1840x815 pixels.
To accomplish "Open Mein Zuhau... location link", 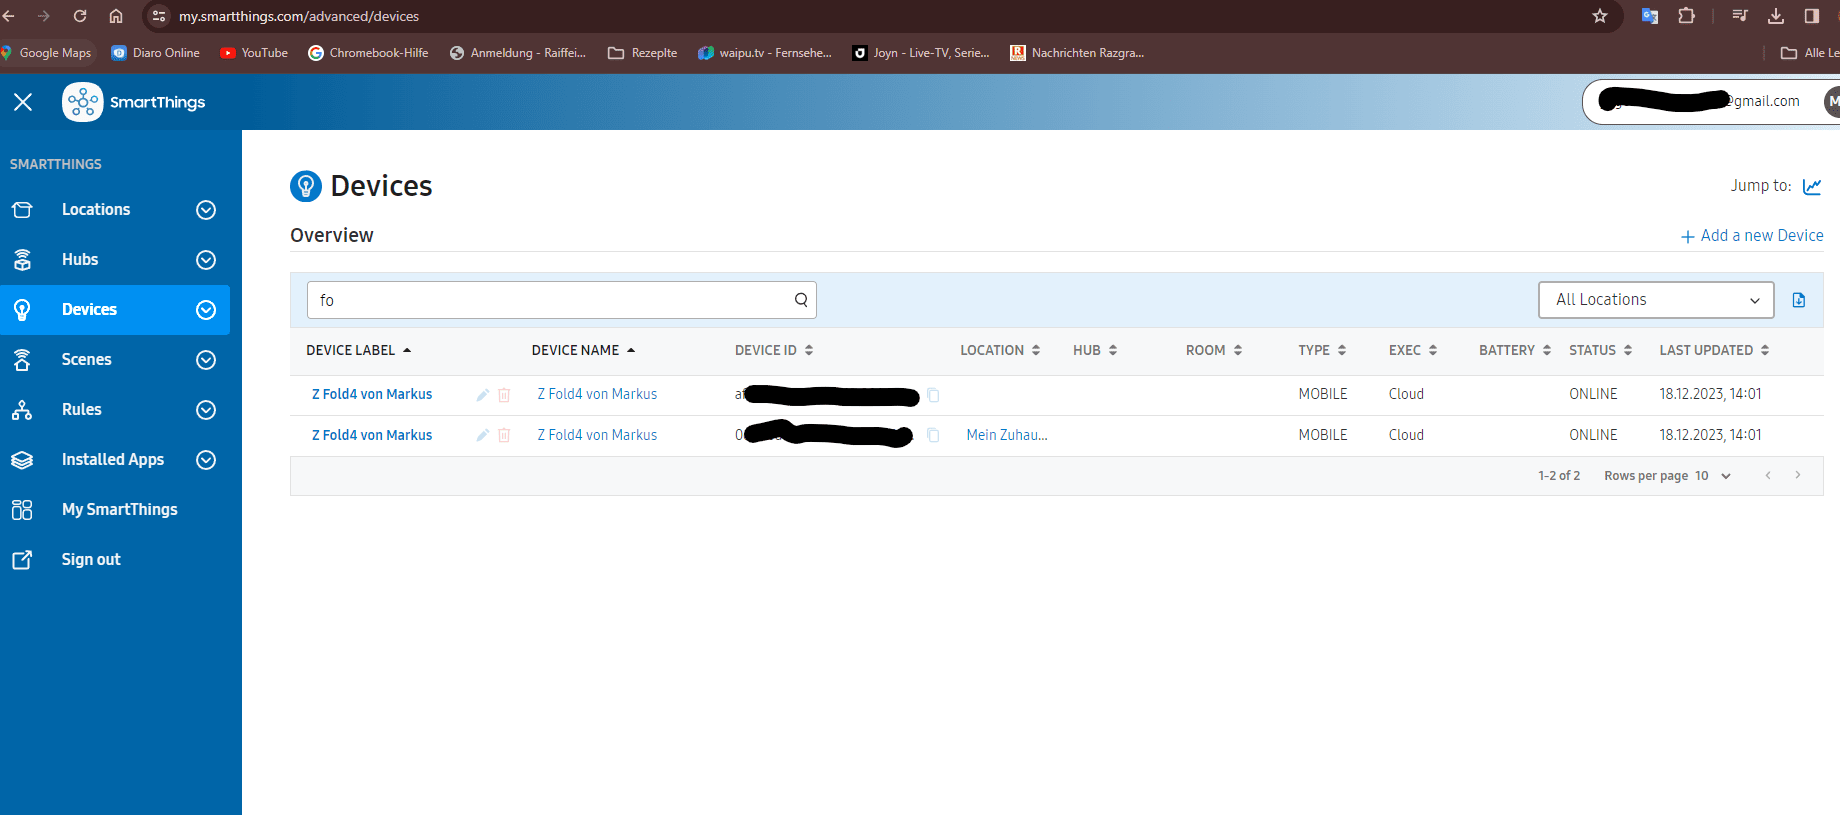I will click(1007, 435).
